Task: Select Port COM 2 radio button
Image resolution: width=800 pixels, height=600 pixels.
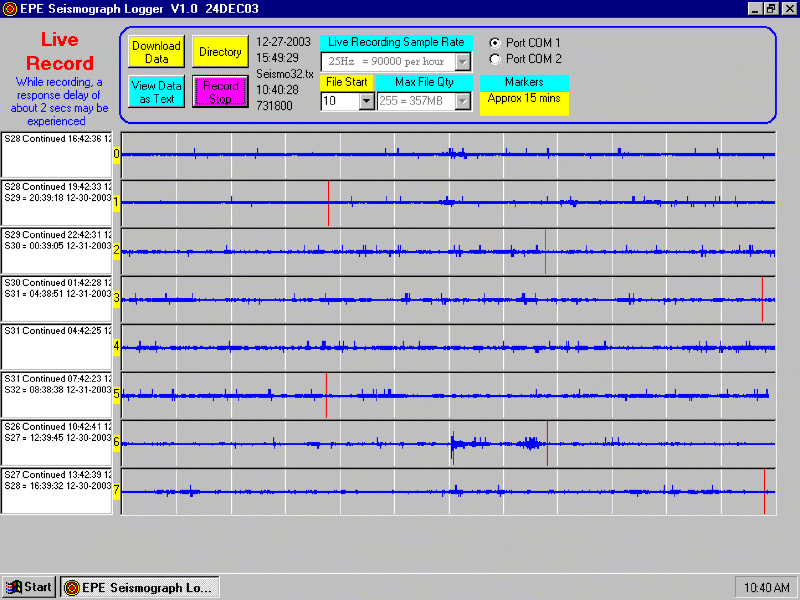Action: coord(495,59)
